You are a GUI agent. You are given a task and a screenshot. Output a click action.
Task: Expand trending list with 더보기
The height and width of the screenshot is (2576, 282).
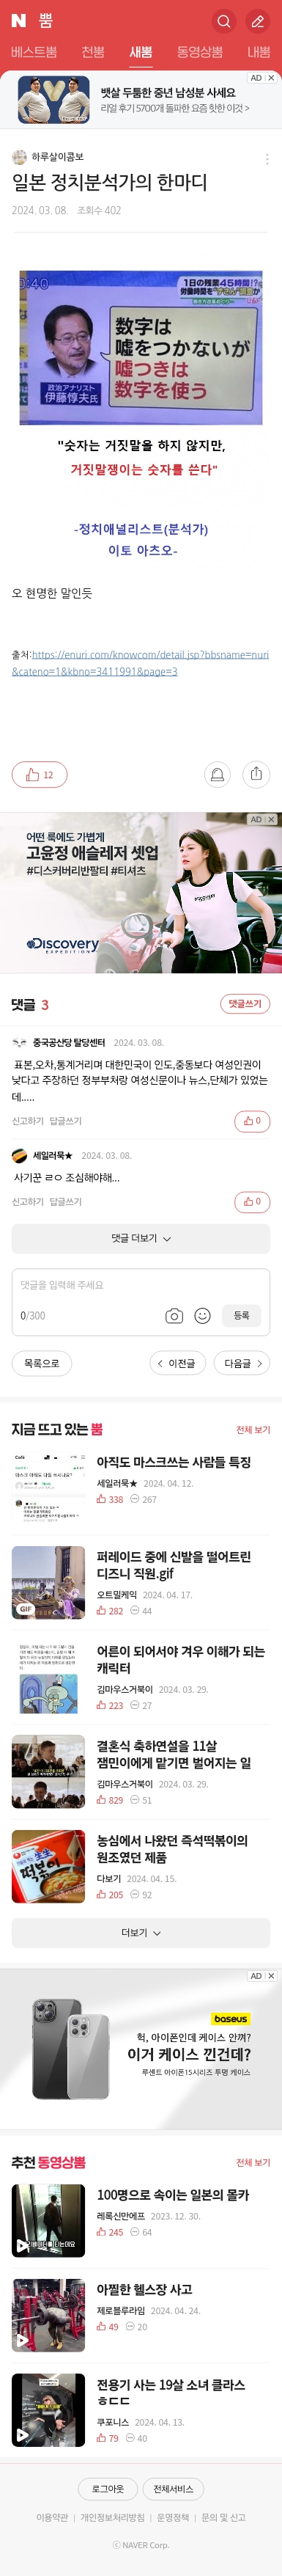(x=141, y=1932)
